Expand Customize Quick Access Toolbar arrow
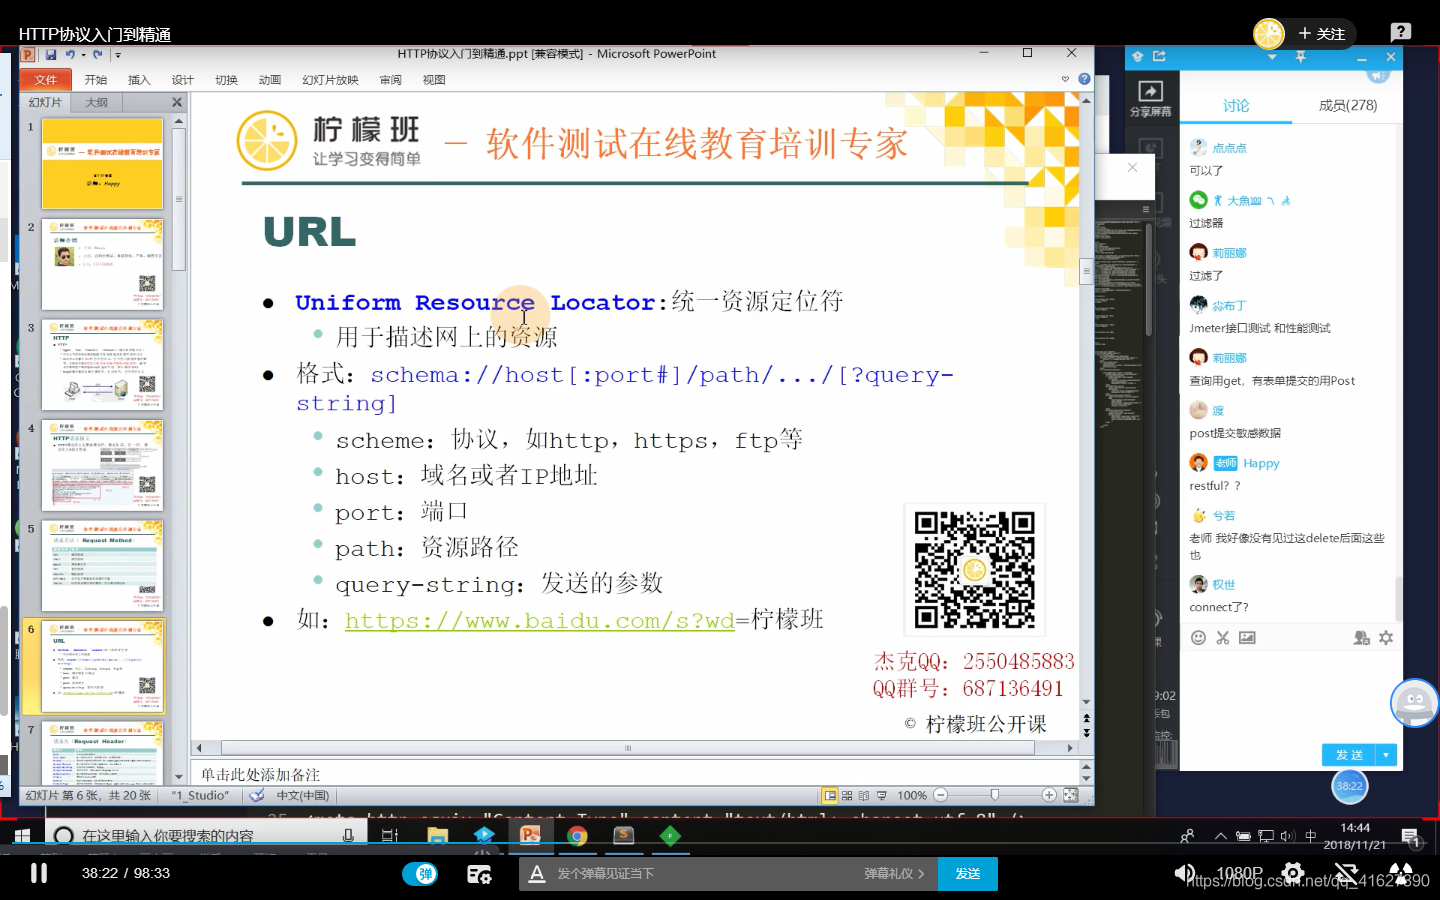The height and width of the screenshot is (900, 1440). 118,55
